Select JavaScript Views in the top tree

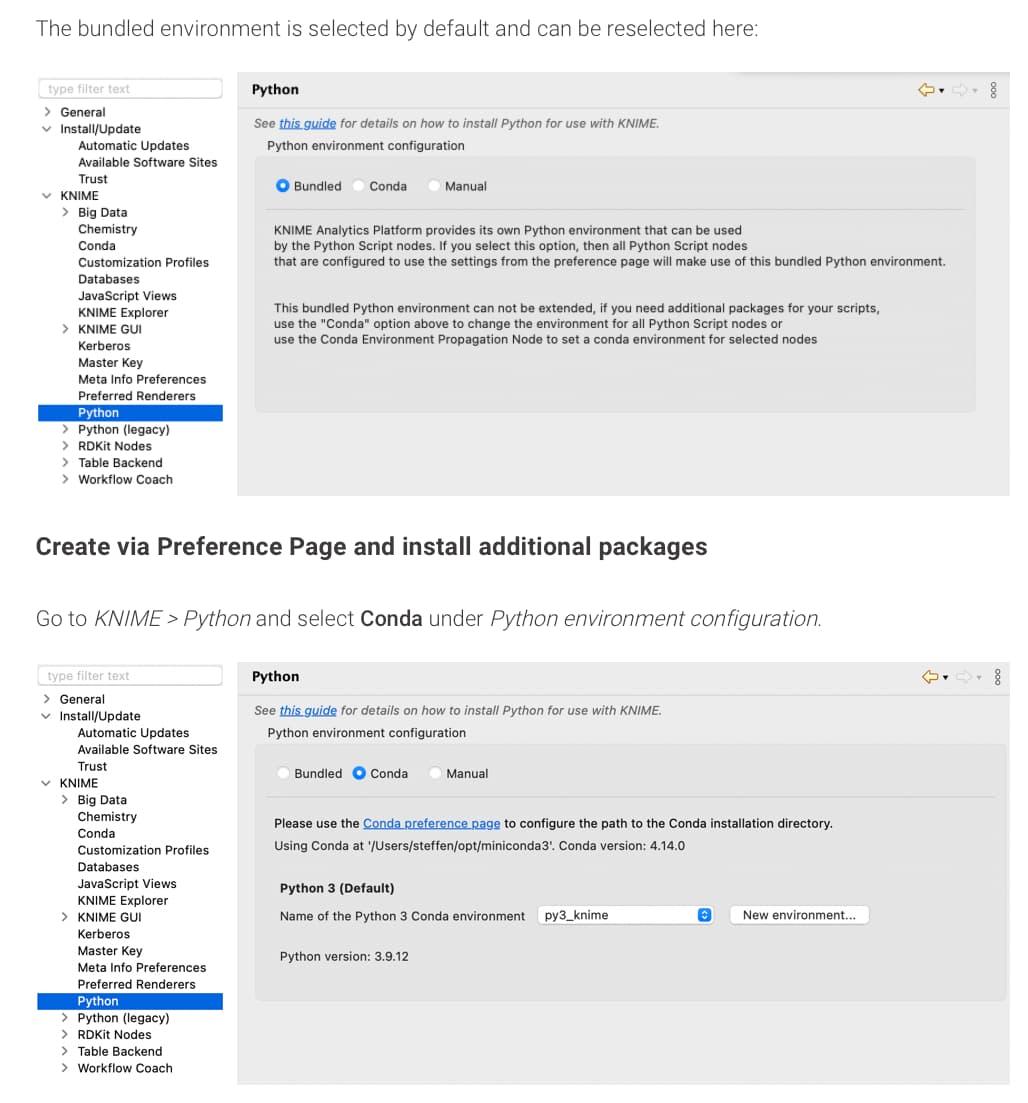pos(127,296)
